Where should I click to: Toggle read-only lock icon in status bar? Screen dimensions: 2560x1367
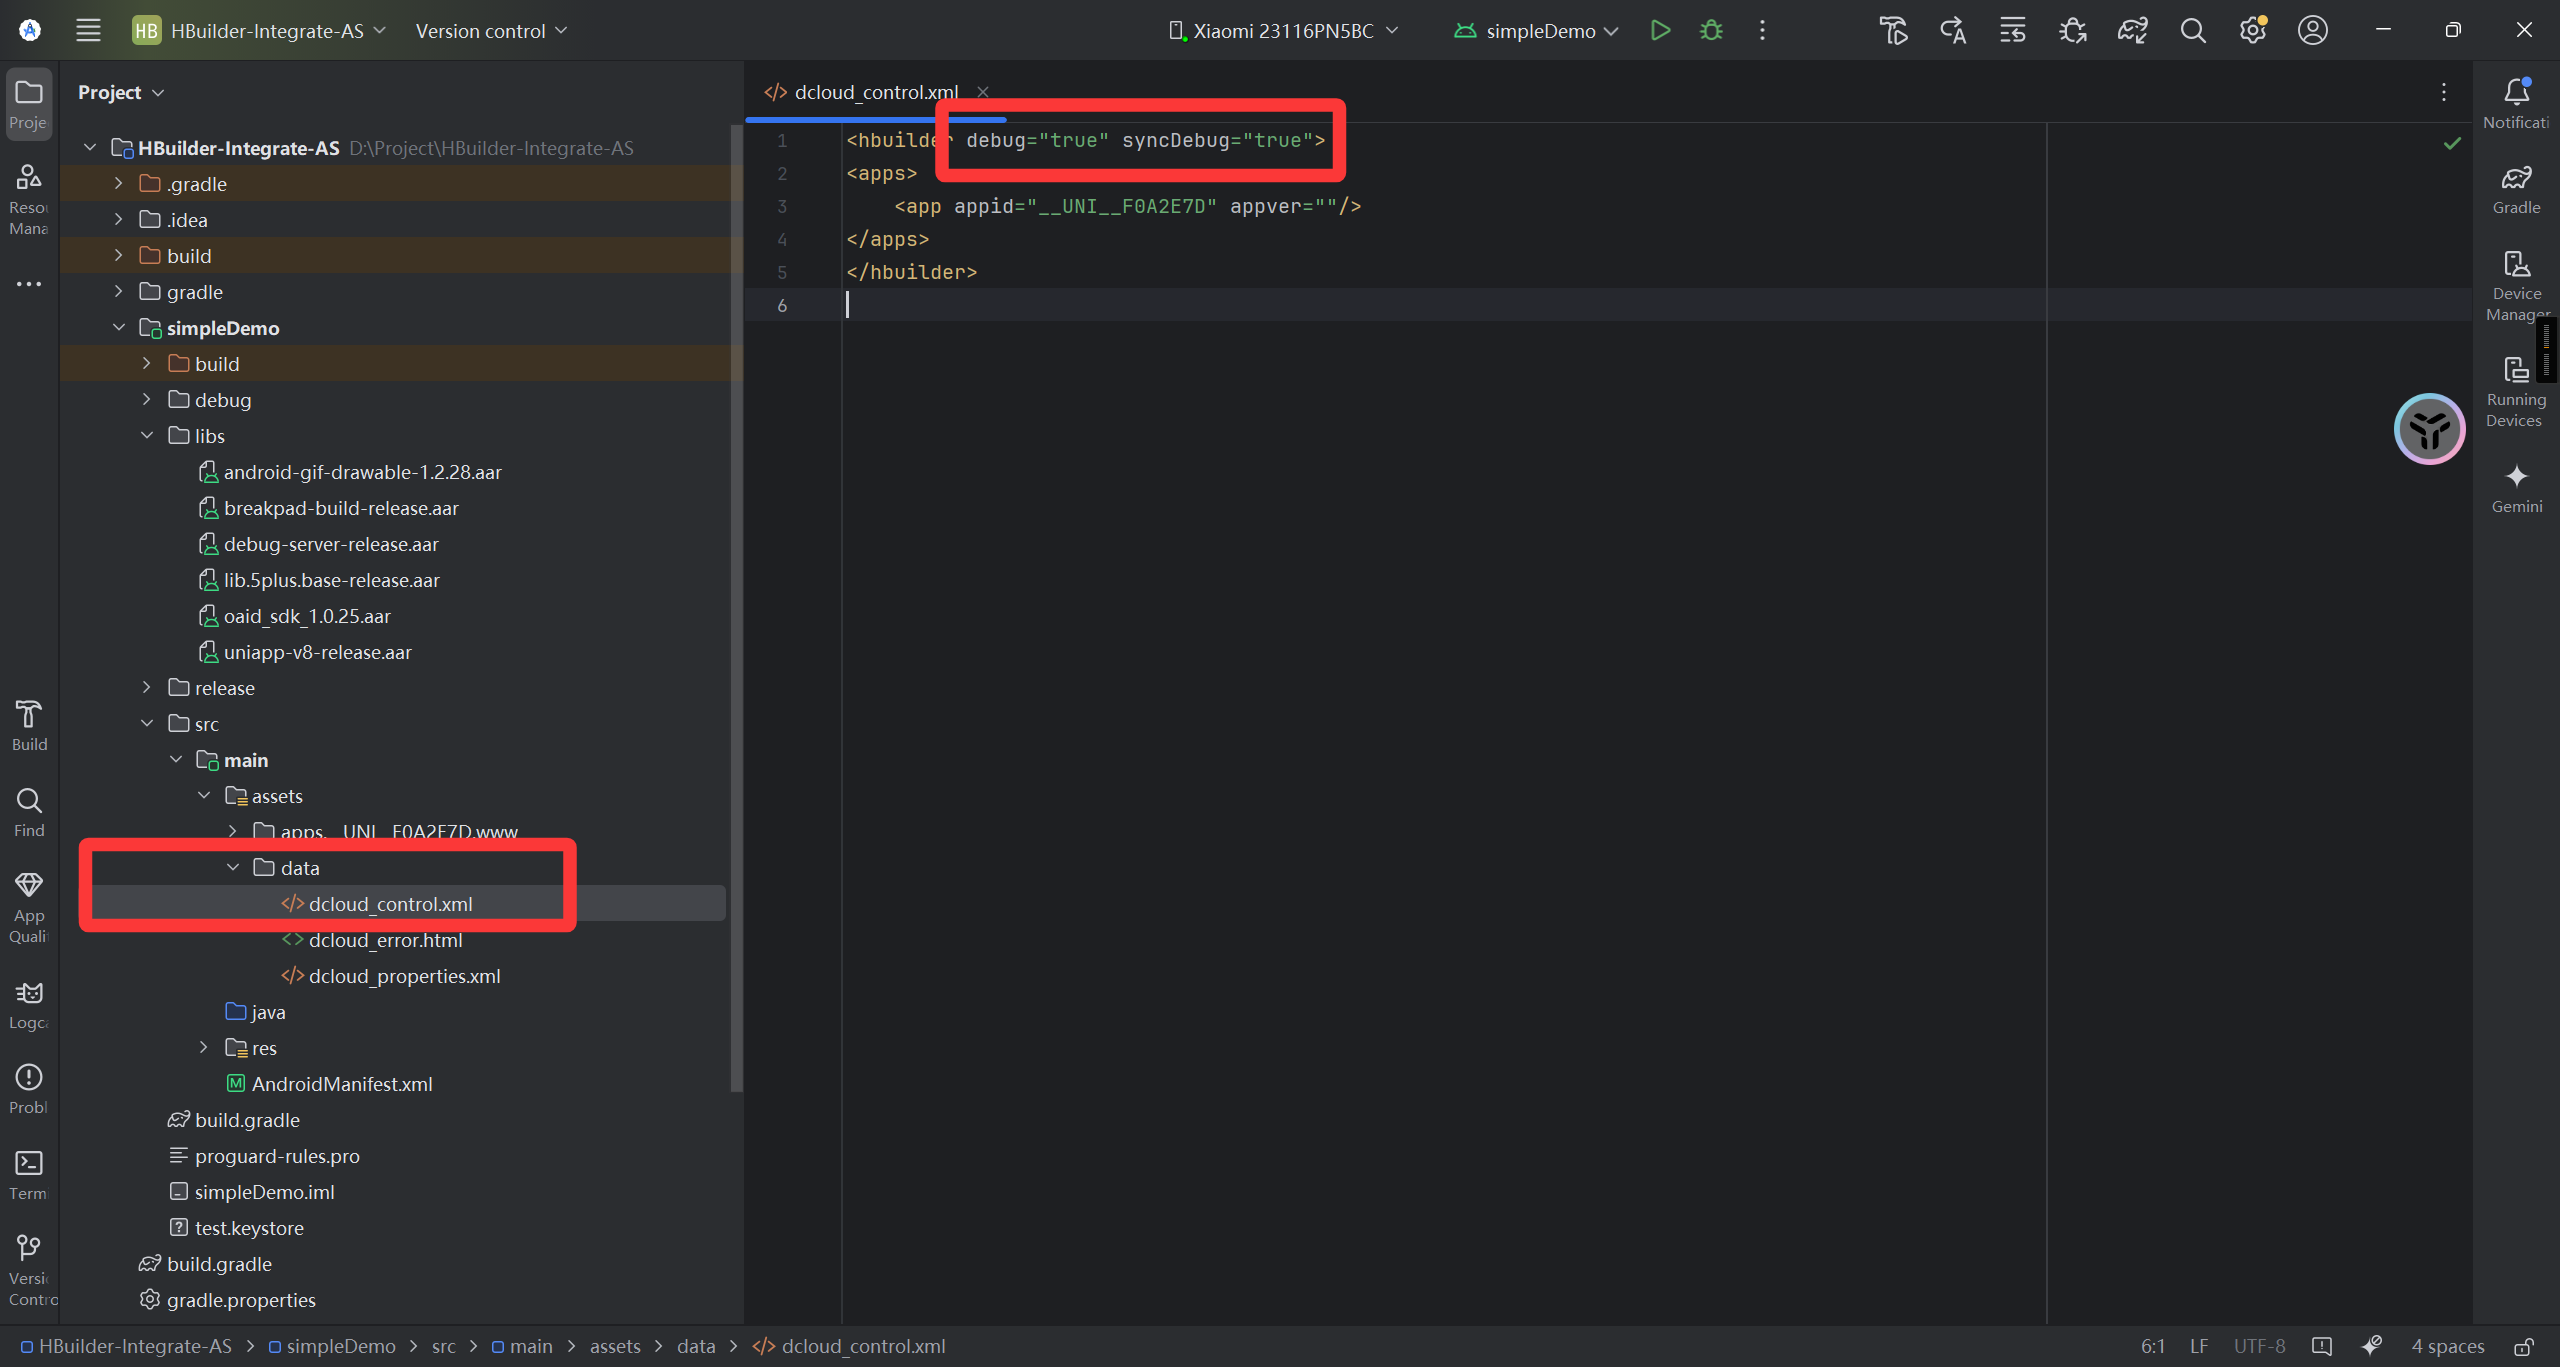[2524, 1346]
